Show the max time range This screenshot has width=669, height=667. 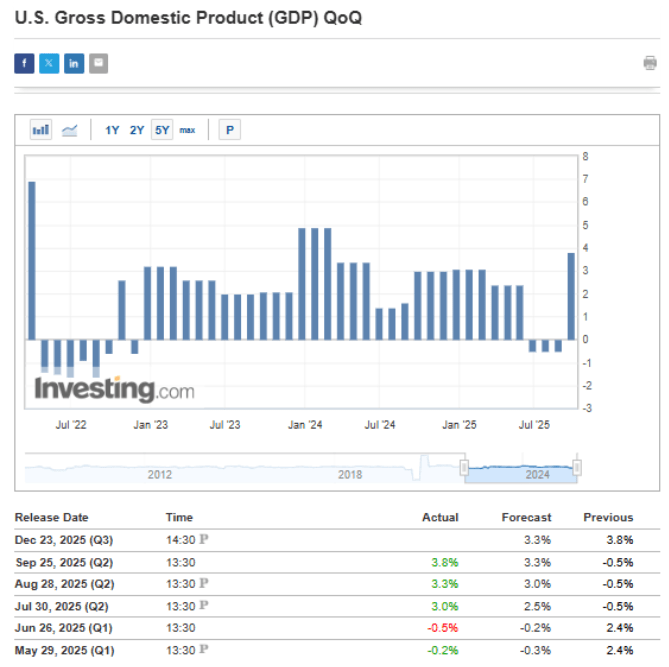(187, 130)
